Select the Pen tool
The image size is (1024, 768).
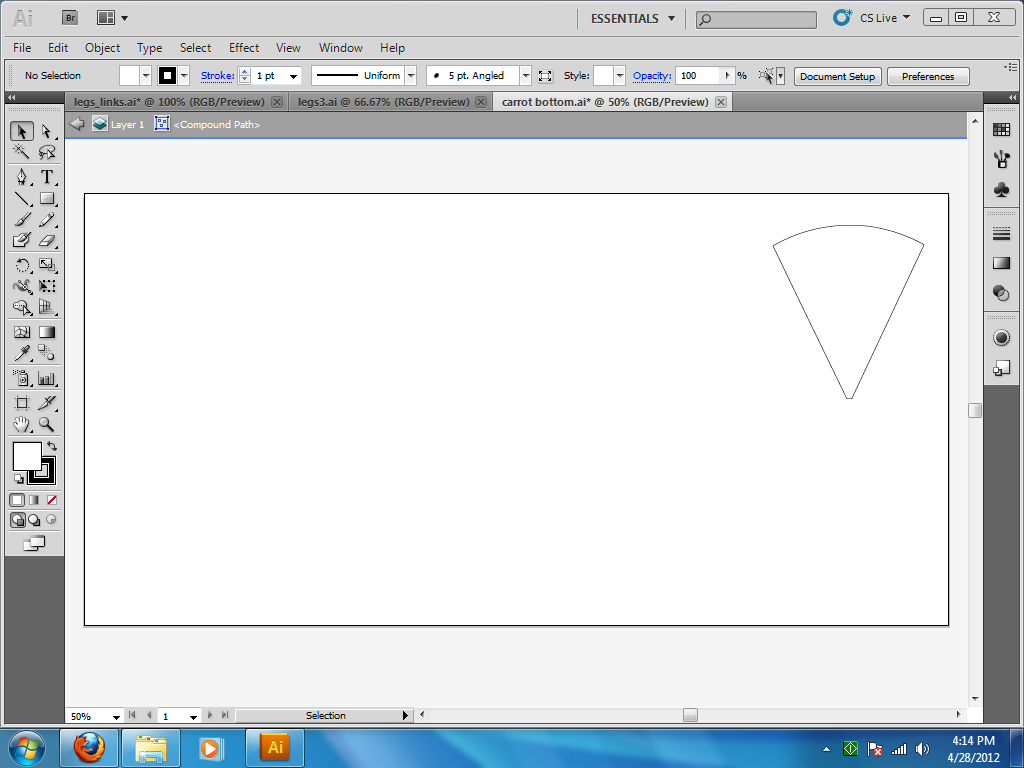[x=22, y=177]
